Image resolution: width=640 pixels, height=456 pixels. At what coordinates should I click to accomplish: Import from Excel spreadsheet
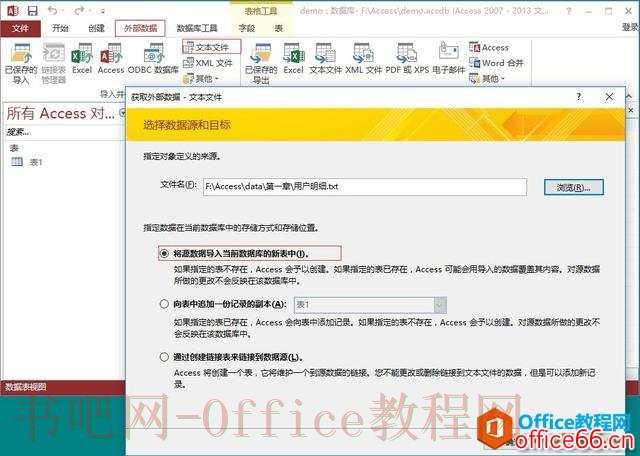[x=82, y=59]
